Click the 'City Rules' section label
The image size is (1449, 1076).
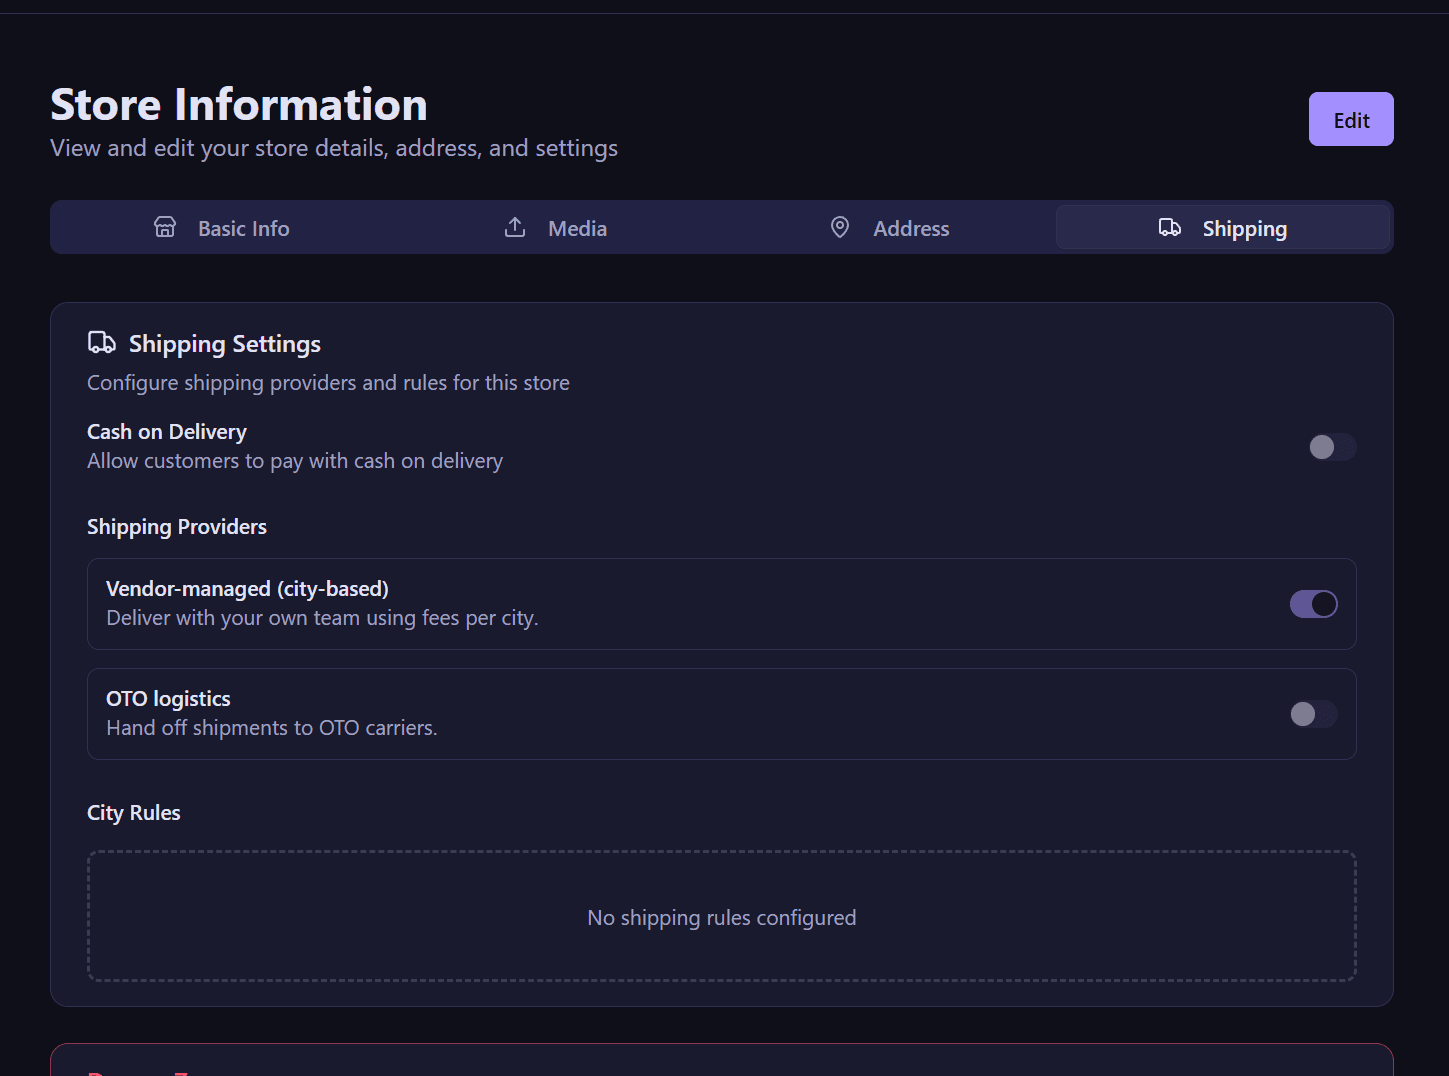pyautogui.click(x=134, y=813)
